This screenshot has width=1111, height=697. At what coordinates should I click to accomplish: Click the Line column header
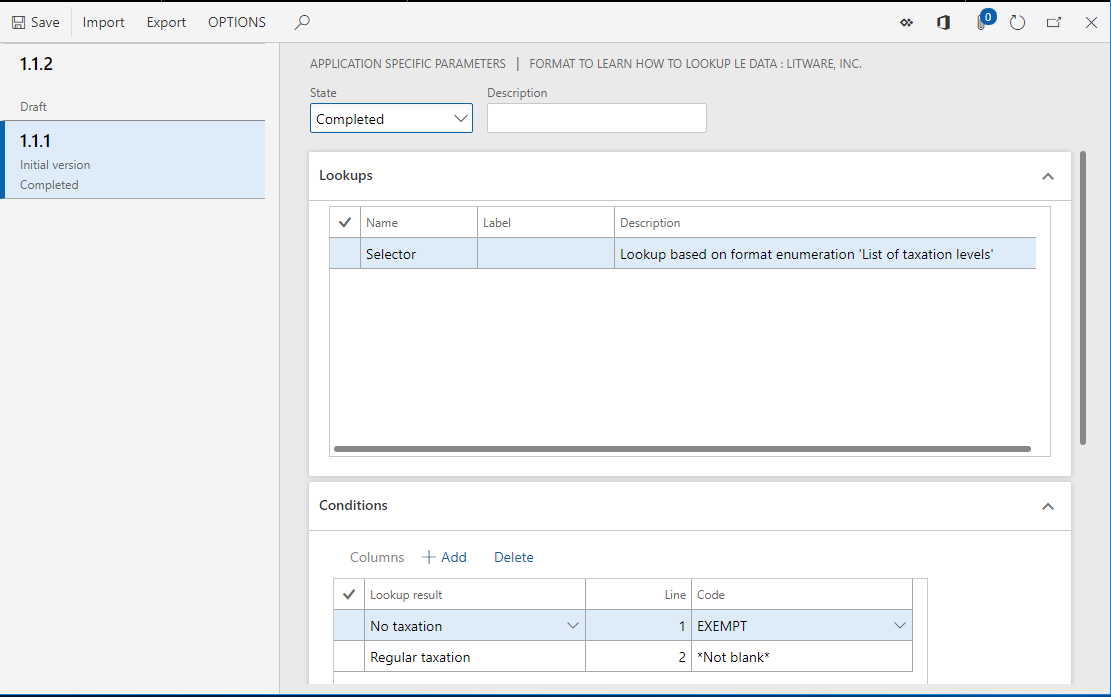638,594
